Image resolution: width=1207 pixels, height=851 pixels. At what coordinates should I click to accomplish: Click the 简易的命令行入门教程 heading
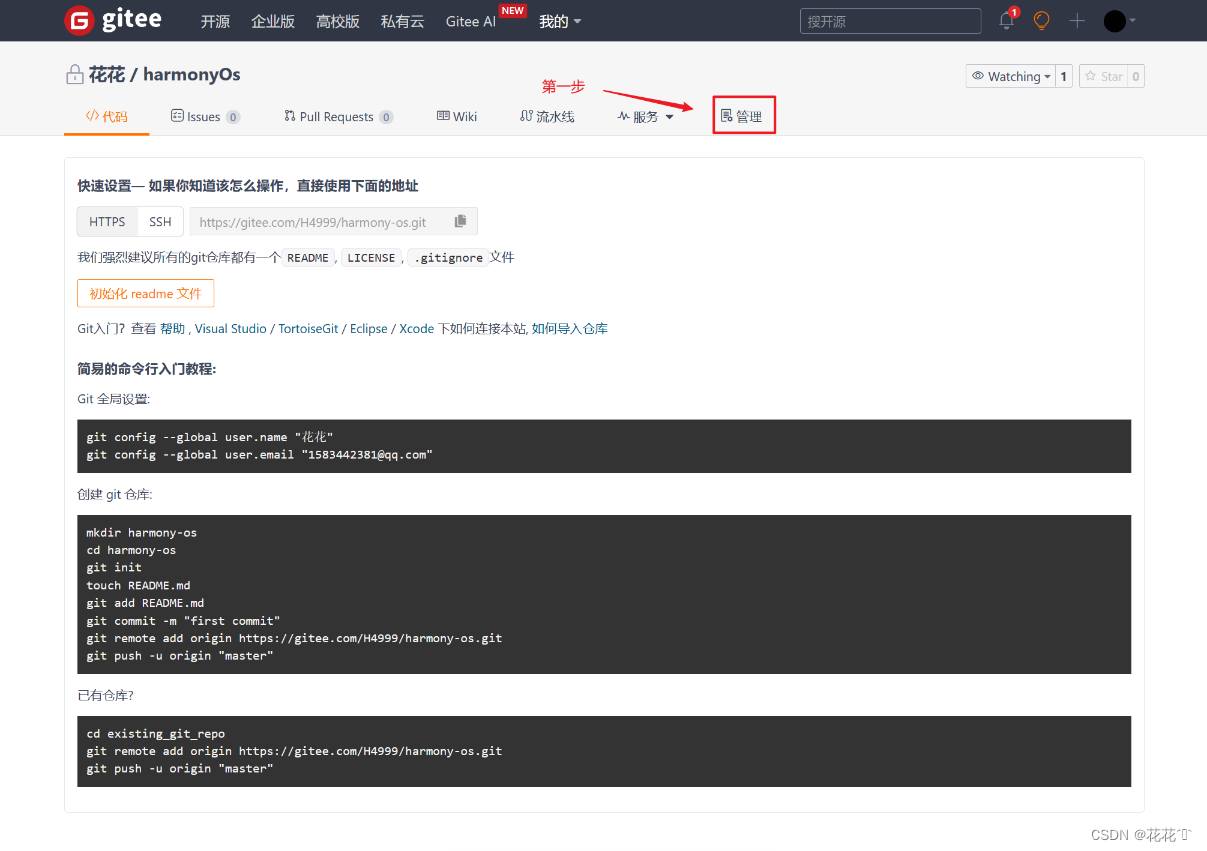[147, 369]
